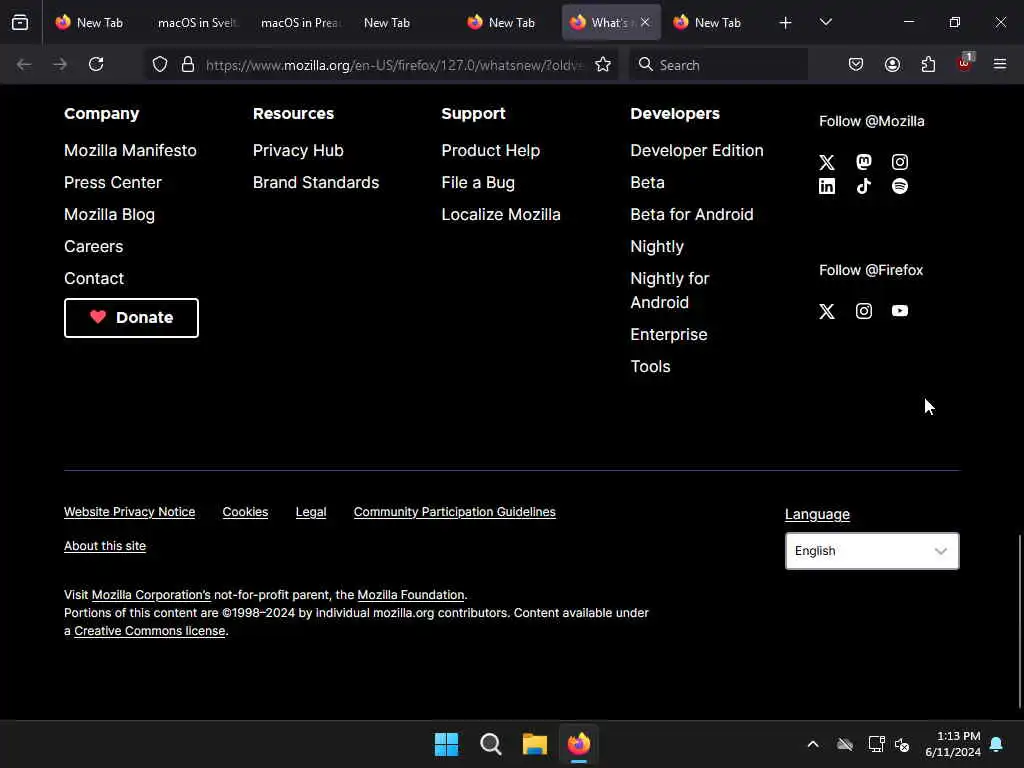Open Developer Edition link

pos(697,150)
